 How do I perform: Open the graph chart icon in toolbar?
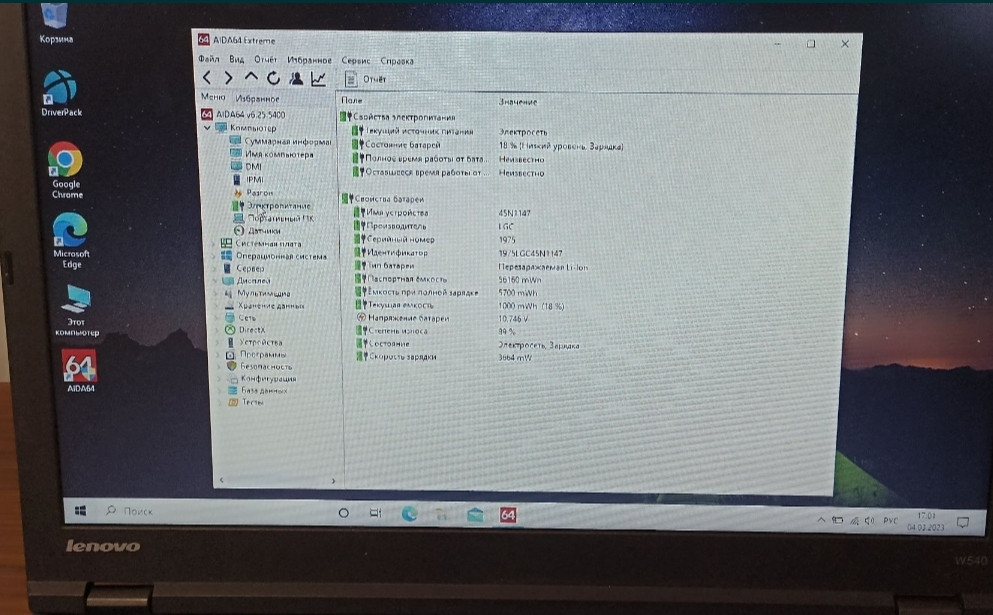(319, 79)
